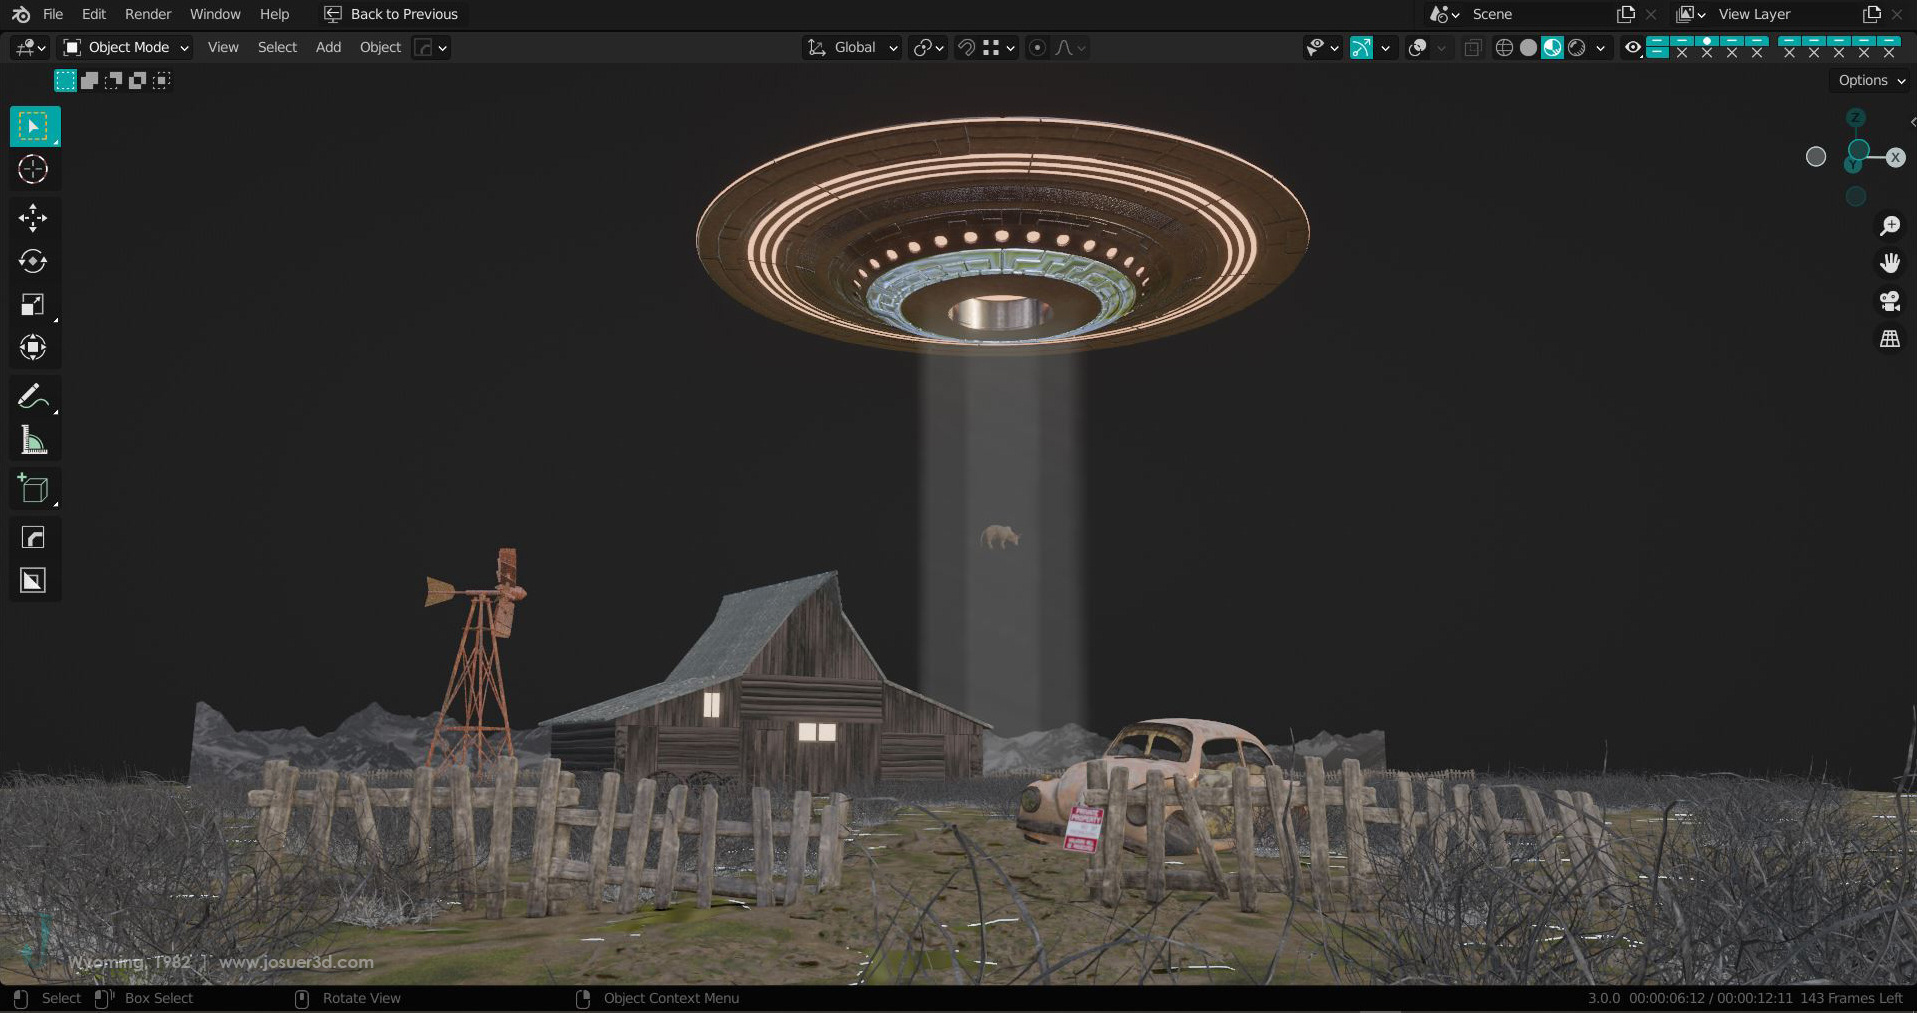The height and width of the screenshot is (1013, 1917).
Task: Click the Back to Previous screen icon
Action: [333, 14]
